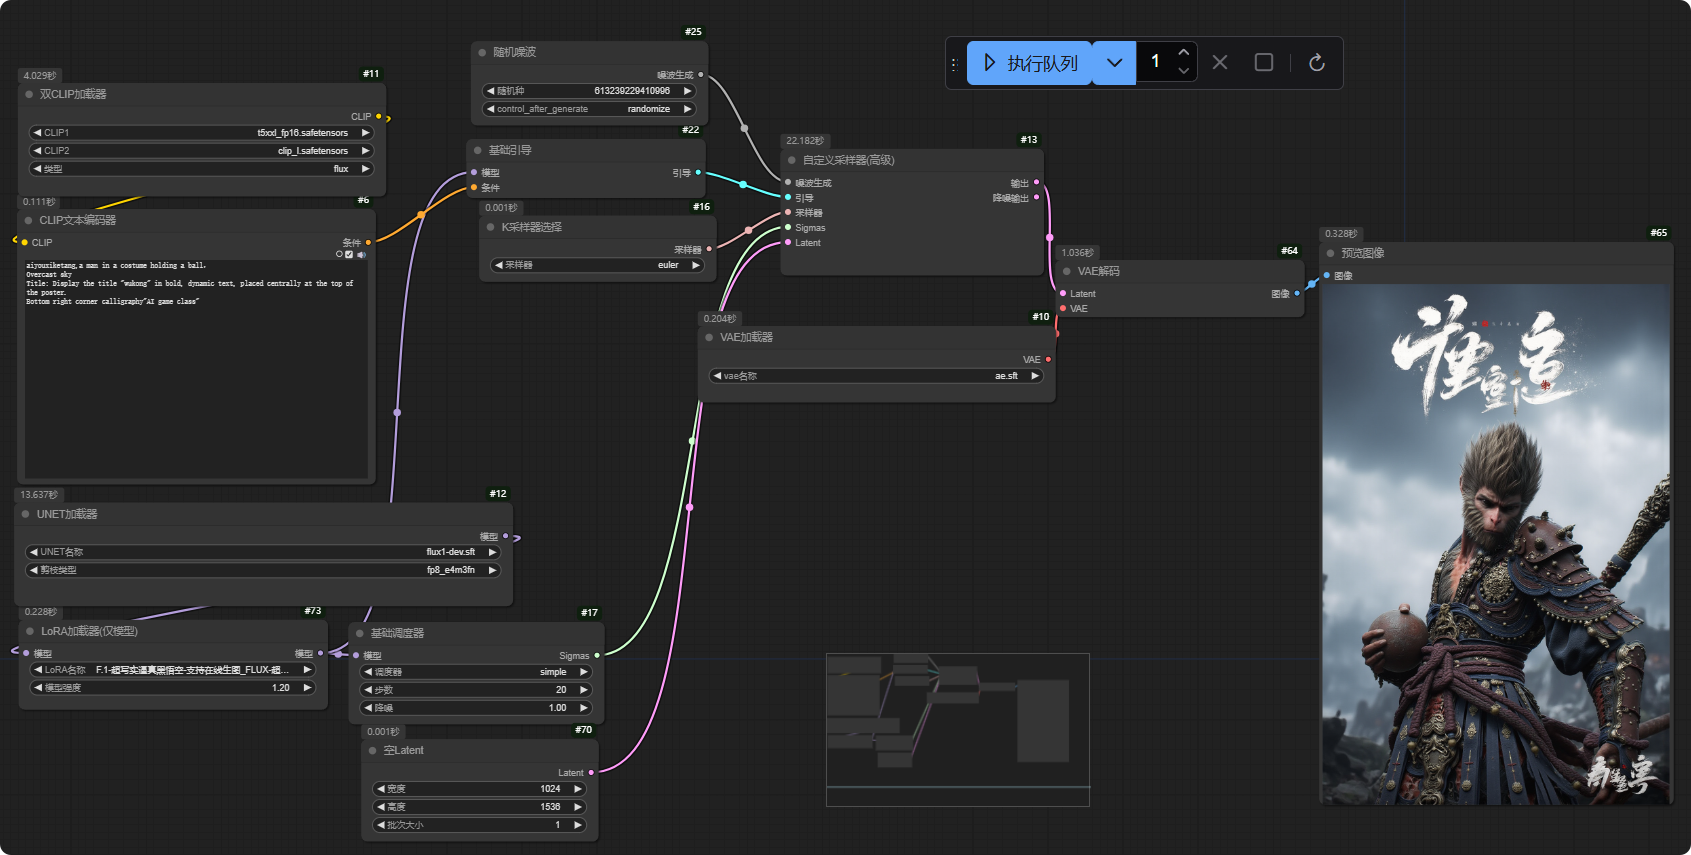Click the generated Wukong preview image
This screenshot has width=1691, height=855.
(x=1496, y=544)
